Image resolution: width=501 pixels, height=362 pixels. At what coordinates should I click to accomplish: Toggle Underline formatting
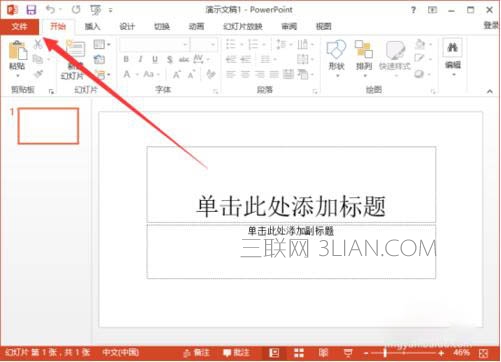point(155,59)
